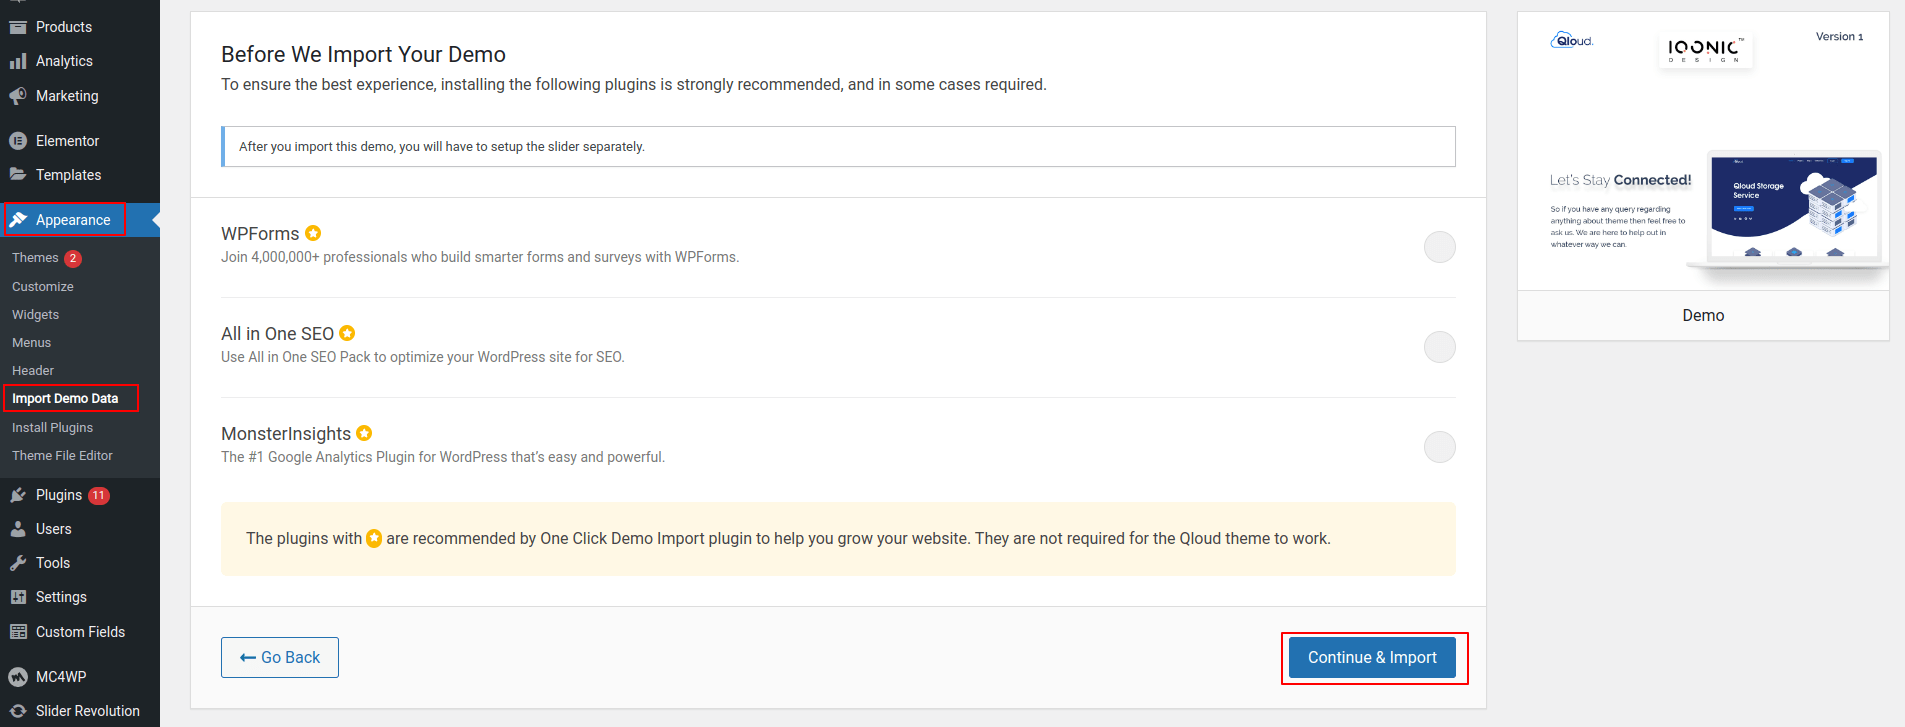Click the Continue & Import button
The image size is (1905, 727).
1372,657
